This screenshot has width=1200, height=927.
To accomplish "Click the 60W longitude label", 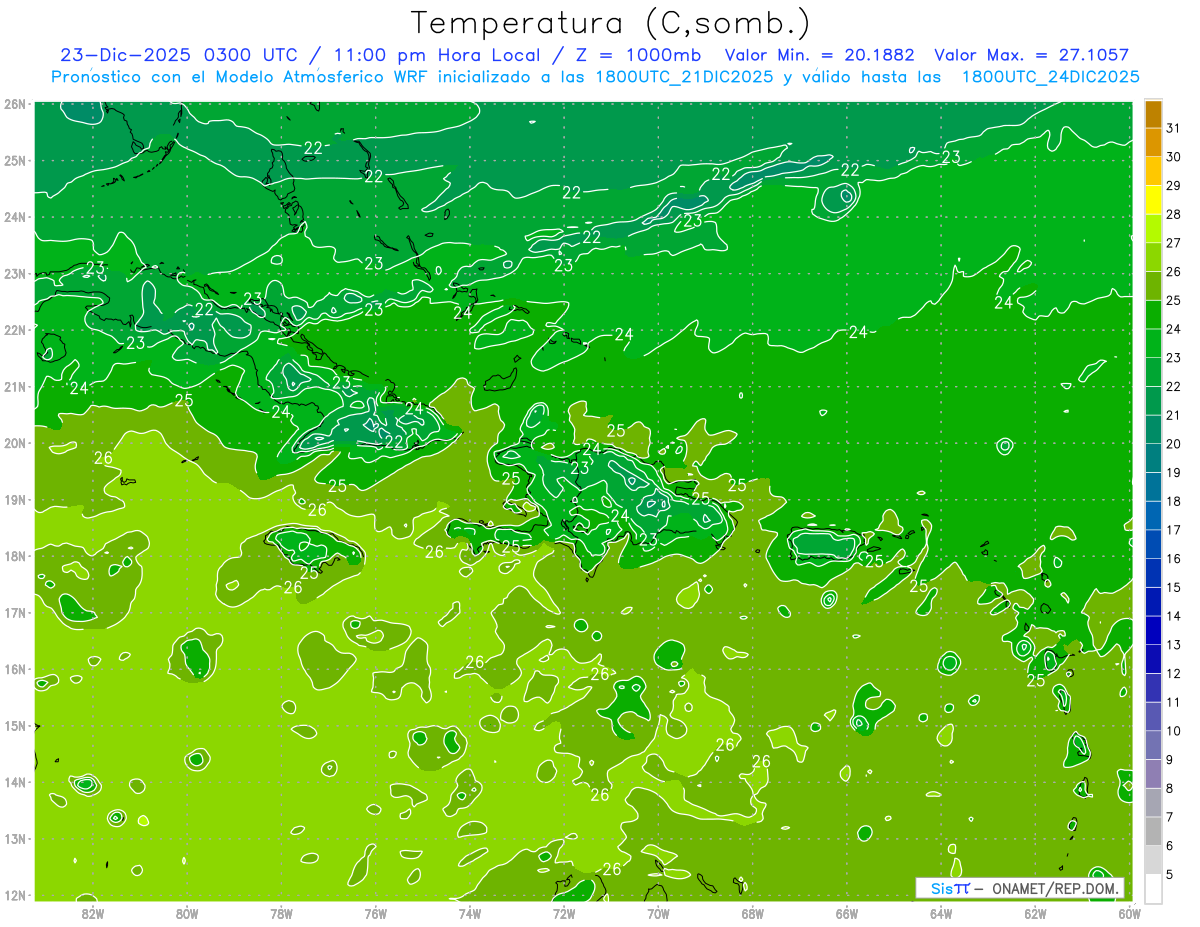I will point(1129,912).
